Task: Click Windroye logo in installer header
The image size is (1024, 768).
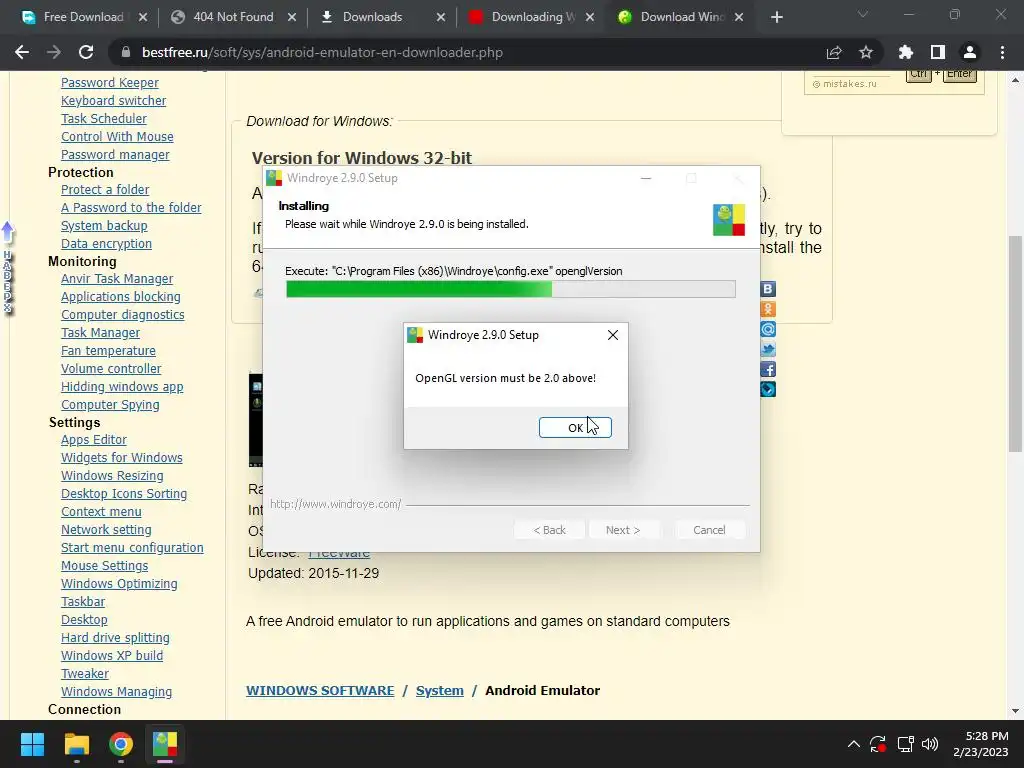Action: (729, 219)
